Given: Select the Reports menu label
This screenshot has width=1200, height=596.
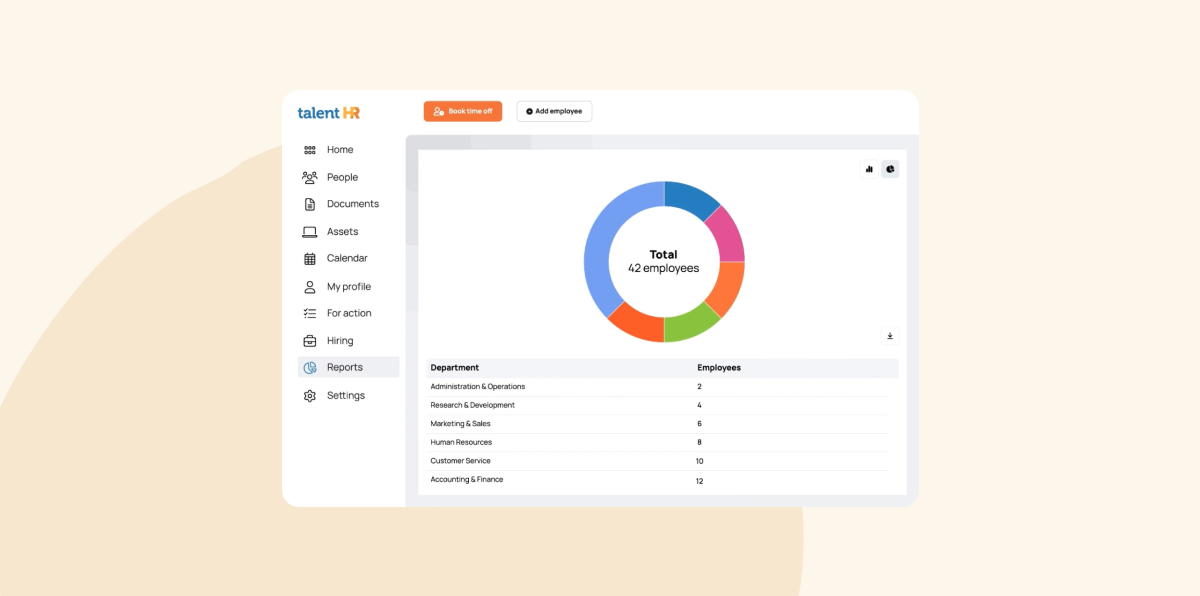Looking at the screenshot, I should click(345, 368).
